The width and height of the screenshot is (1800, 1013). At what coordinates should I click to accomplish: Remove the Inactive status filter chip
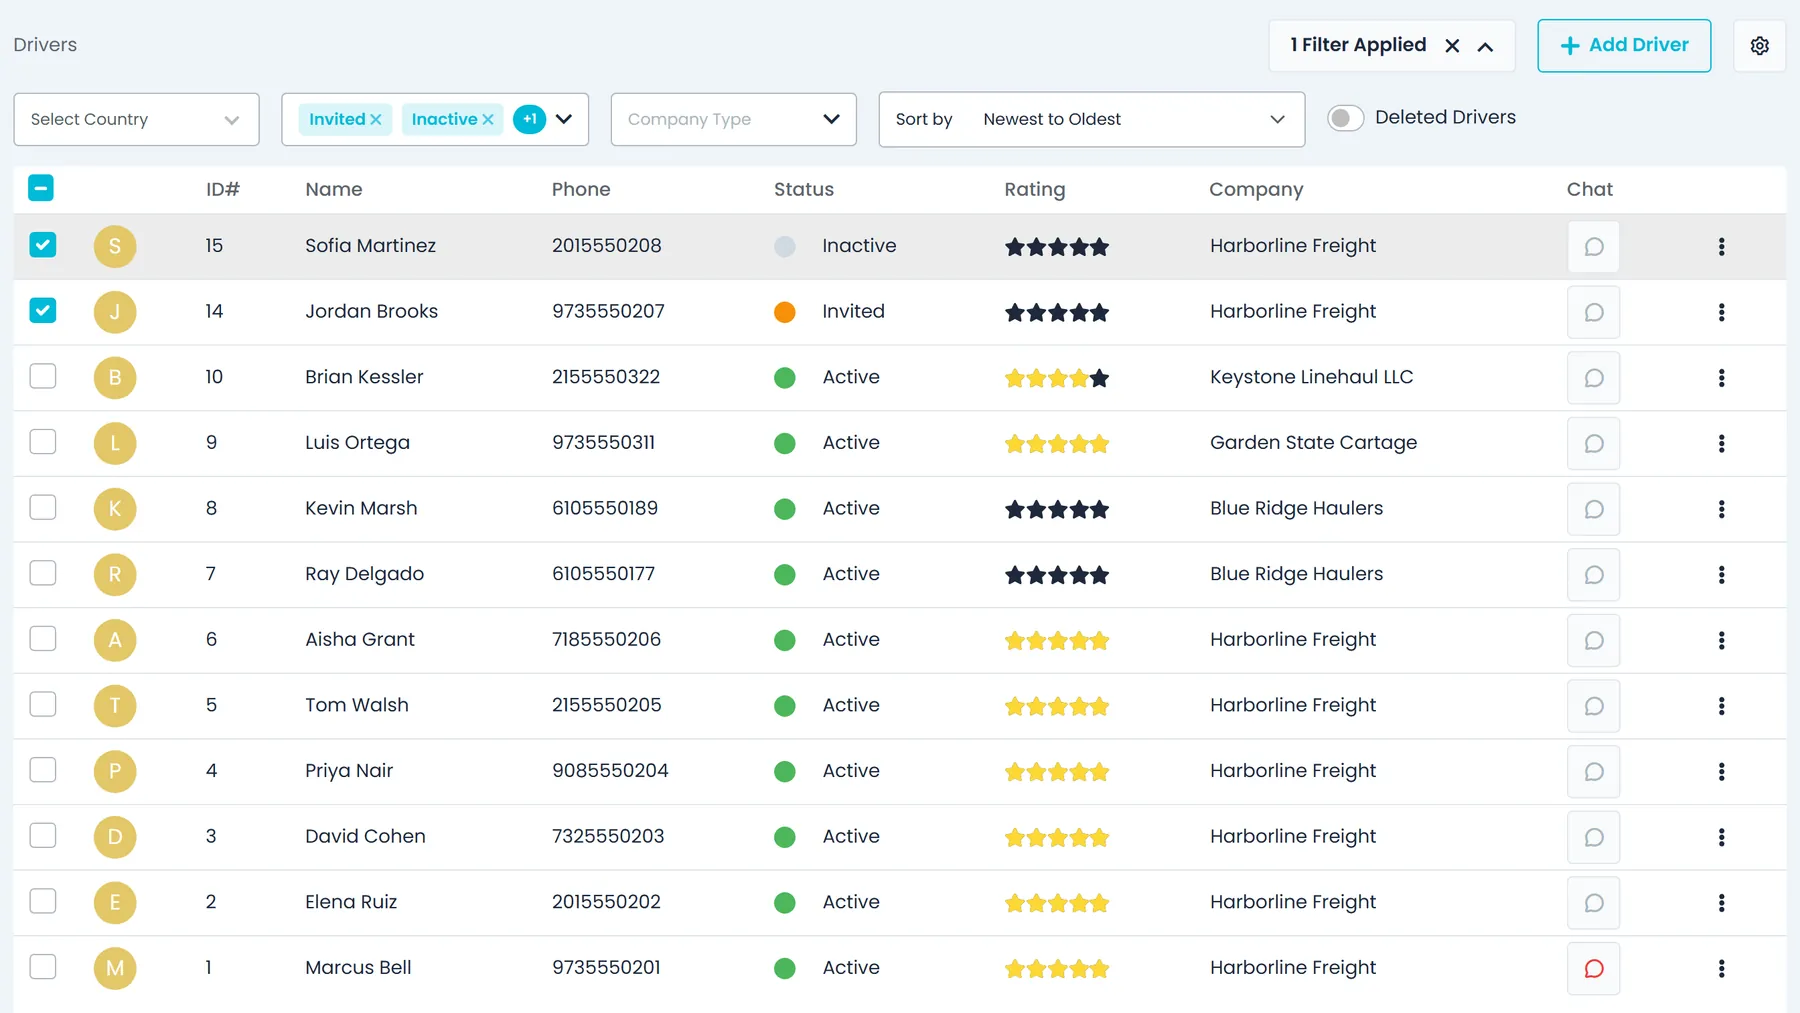pos(488,120)
